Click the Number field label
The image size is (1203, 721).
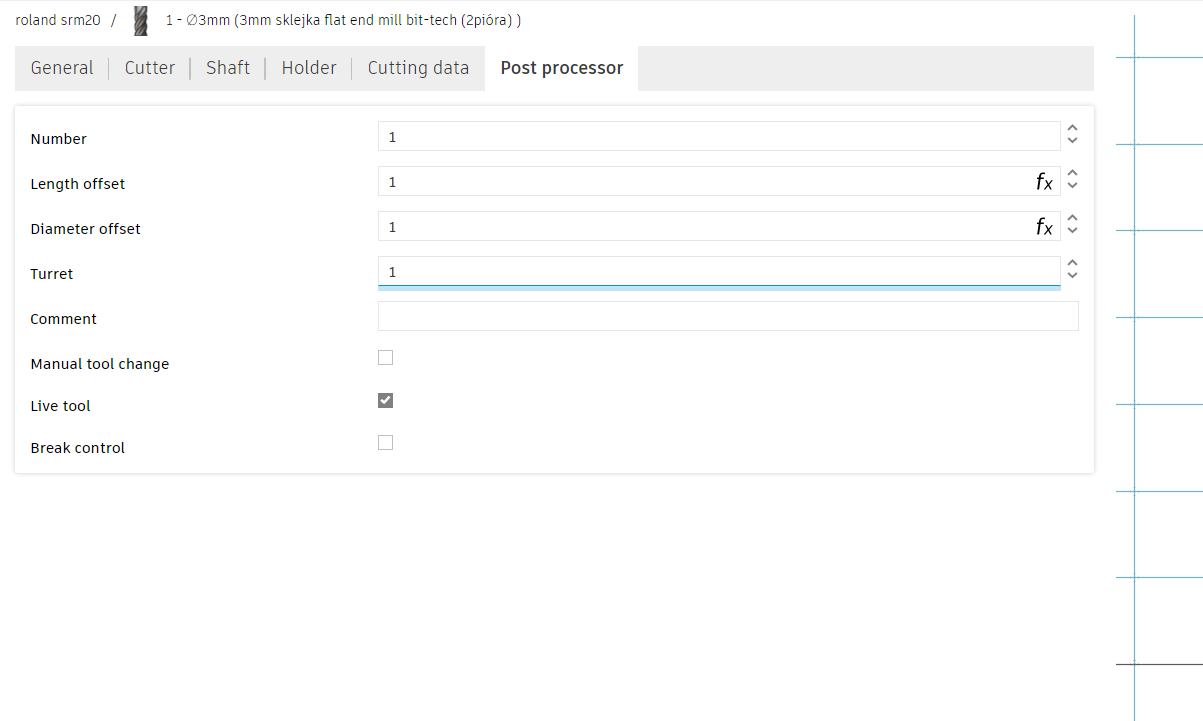[59, 139]
